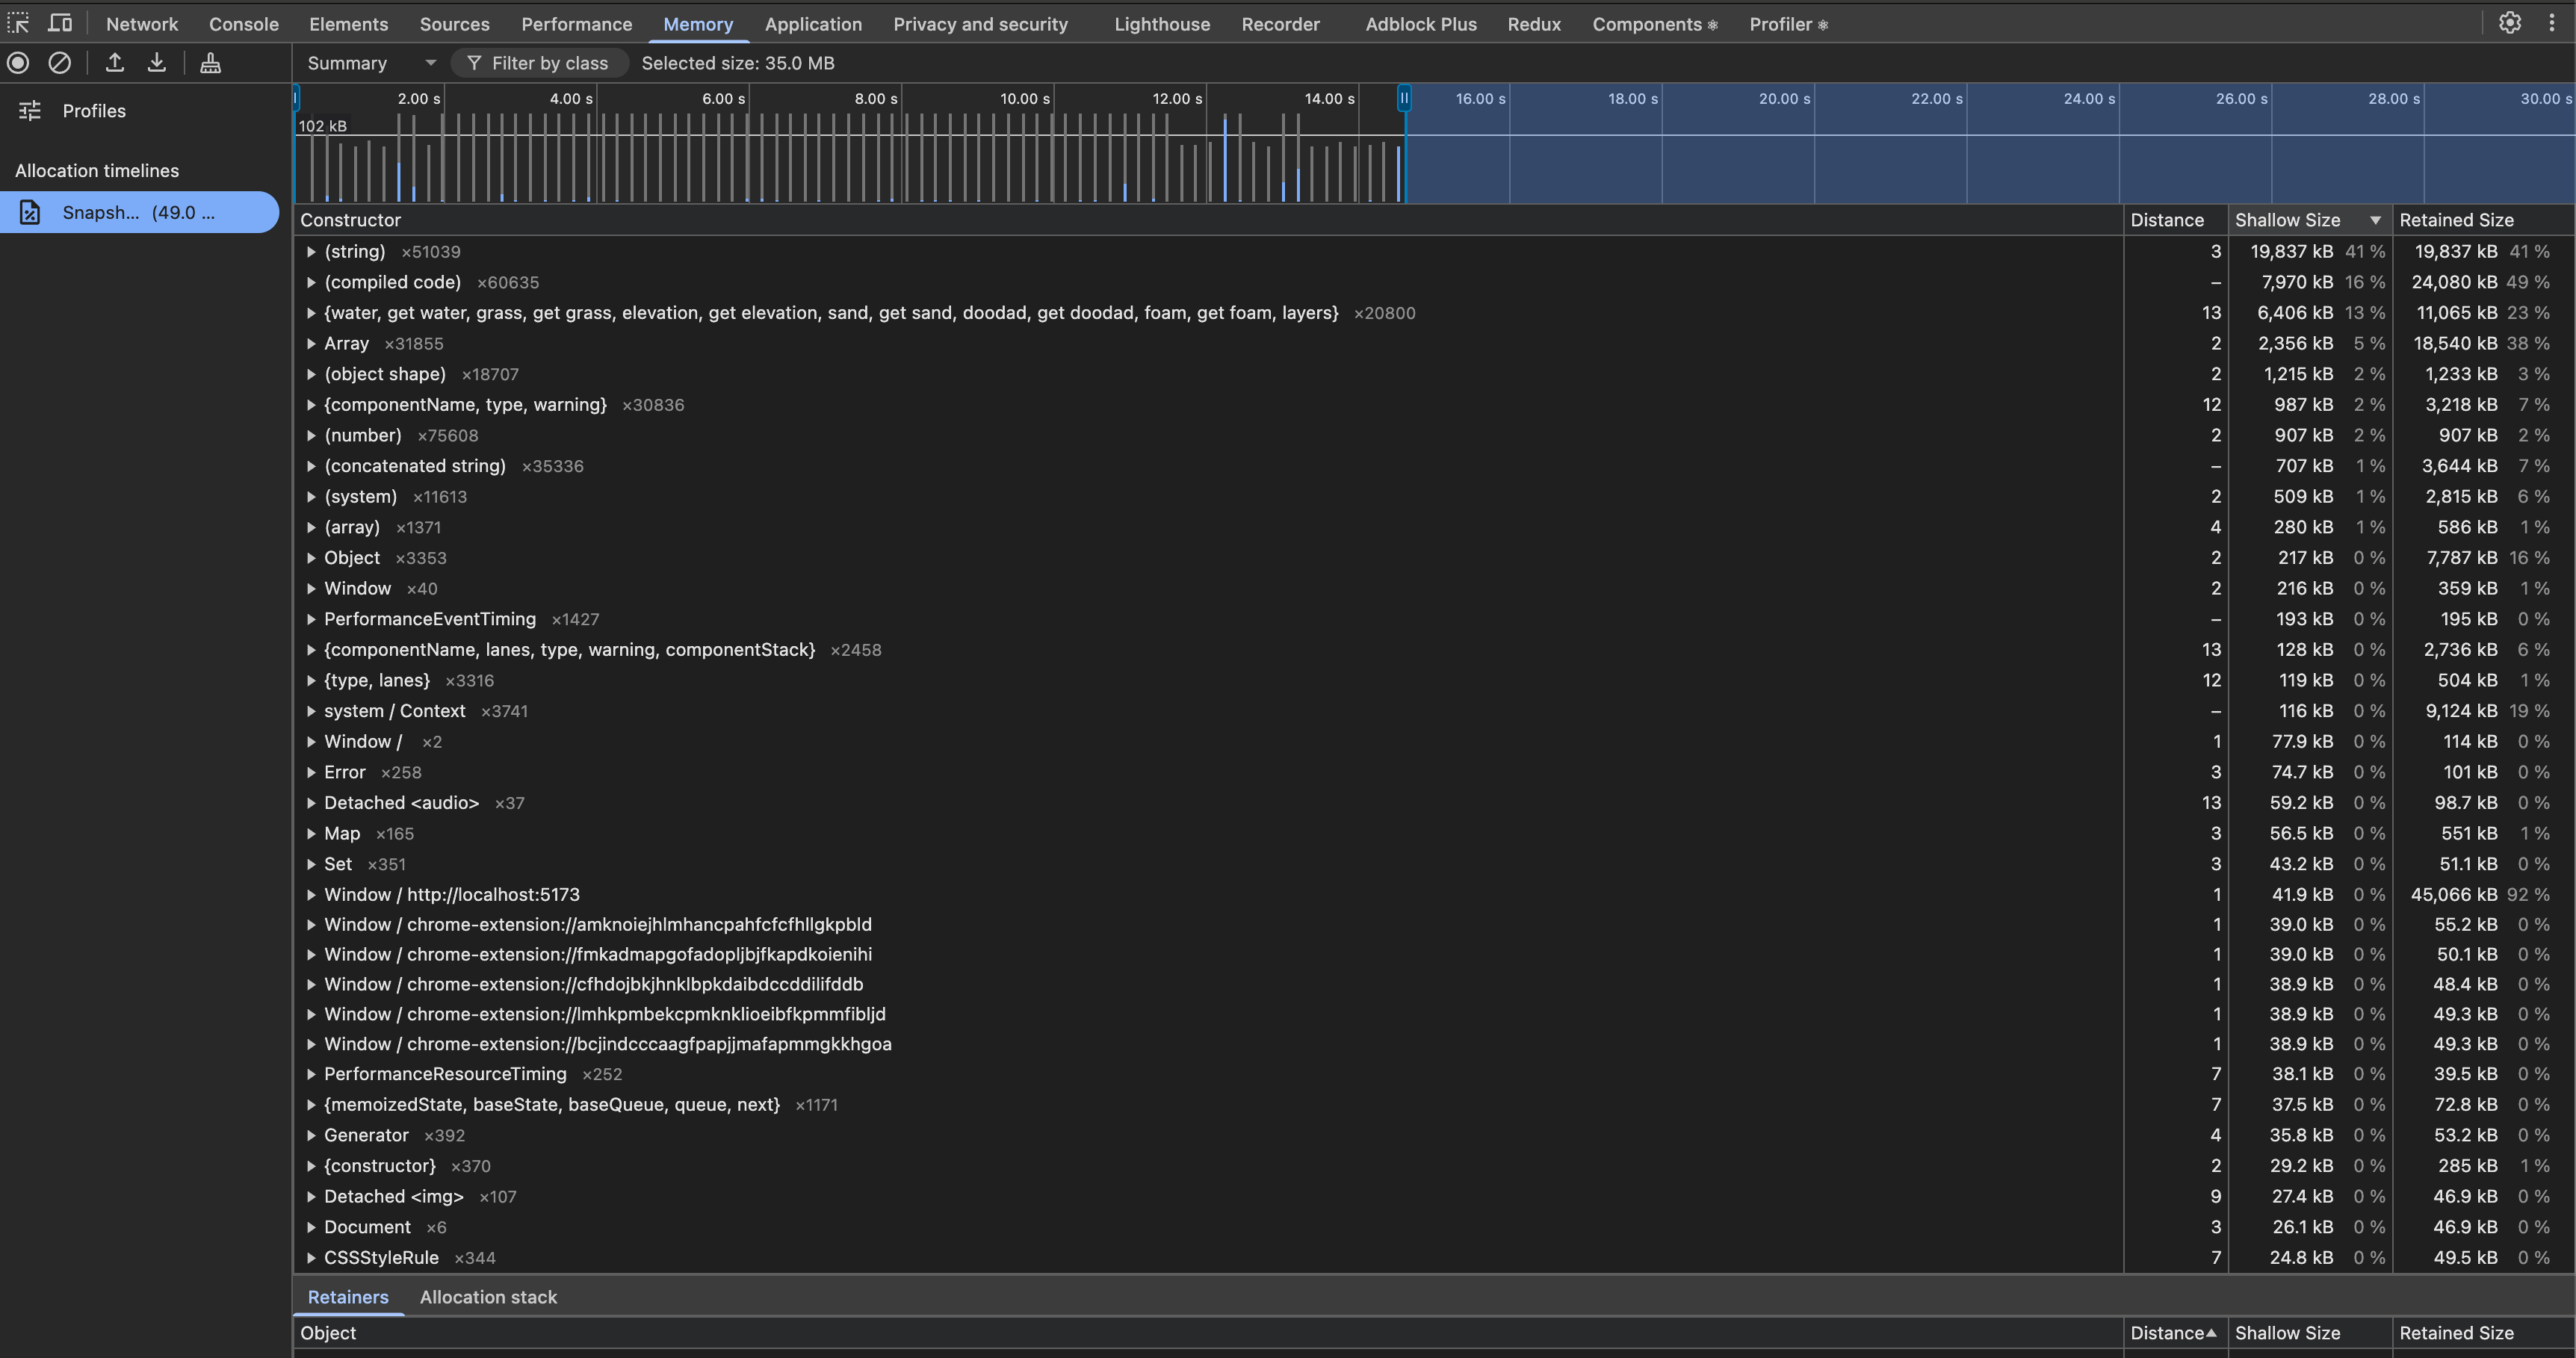Click the inspect element selector icon
This screenshot has height=1358, width=2576.
(x=18, y=23)
